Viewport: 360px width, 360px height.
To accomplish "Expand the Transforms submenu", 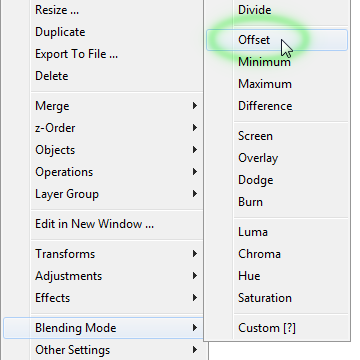I will [103, 254].
